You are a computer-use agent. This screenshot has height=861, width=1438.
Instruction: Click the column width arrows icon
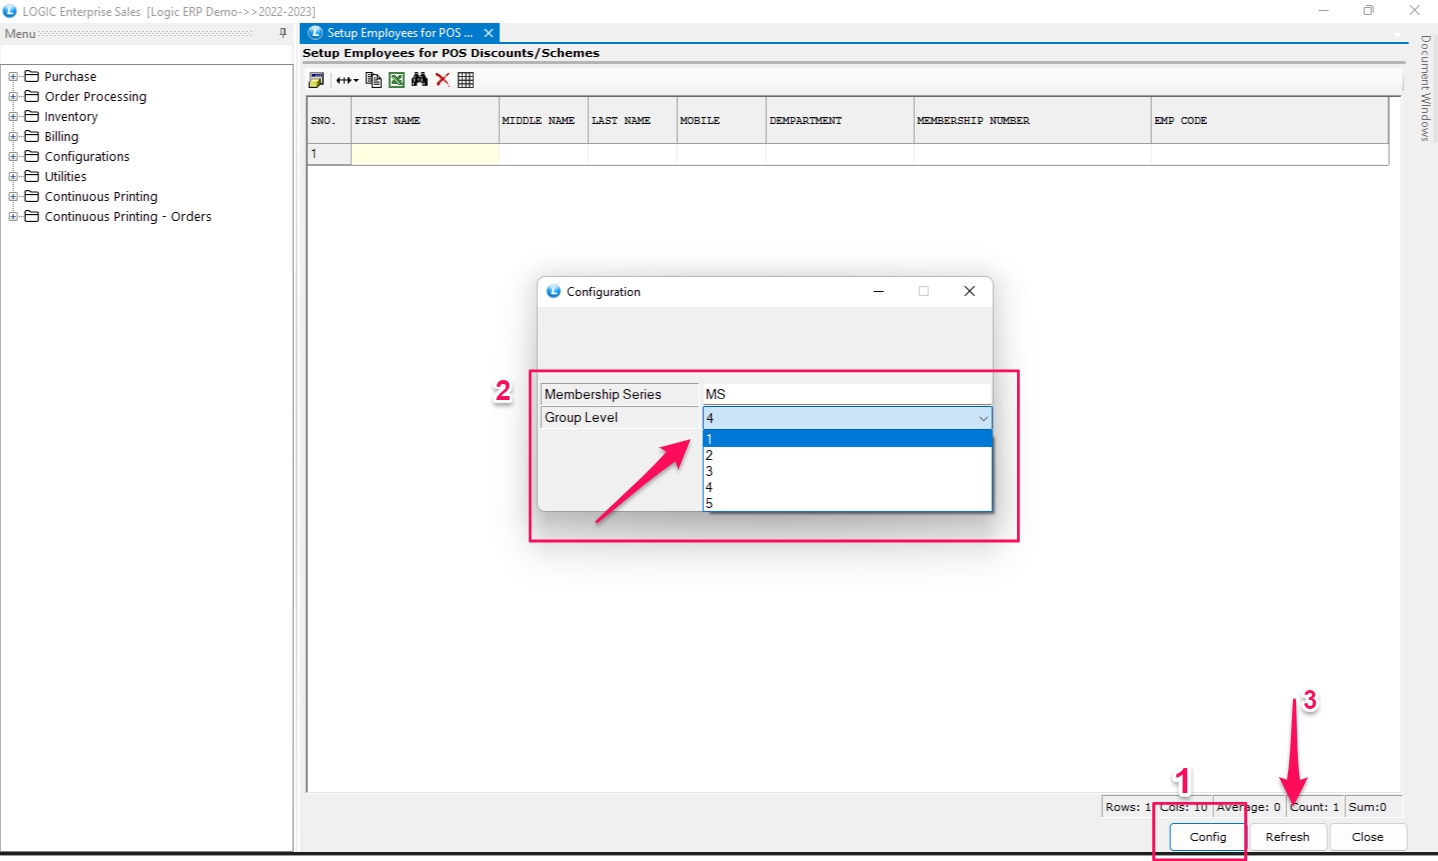coord(346,80)
